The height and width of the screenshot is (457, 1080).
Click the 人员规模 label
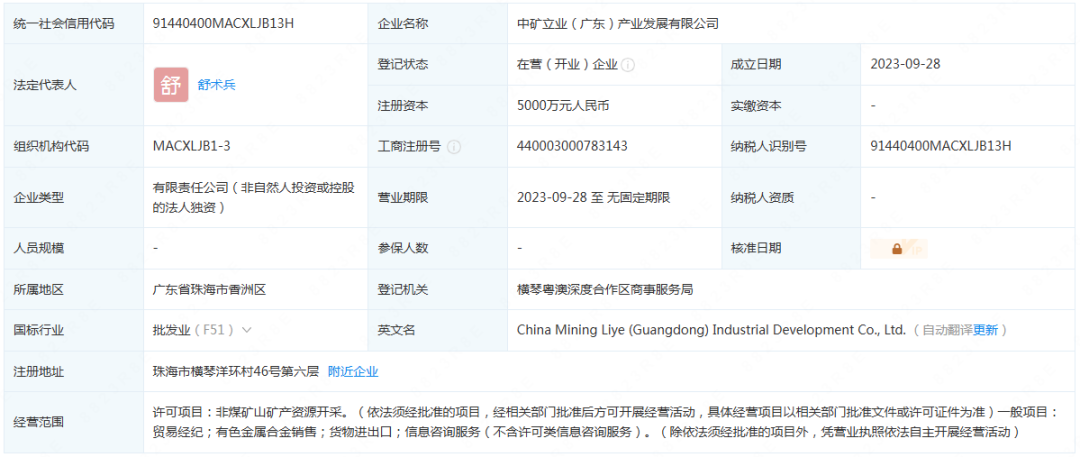tap(39, 248)
